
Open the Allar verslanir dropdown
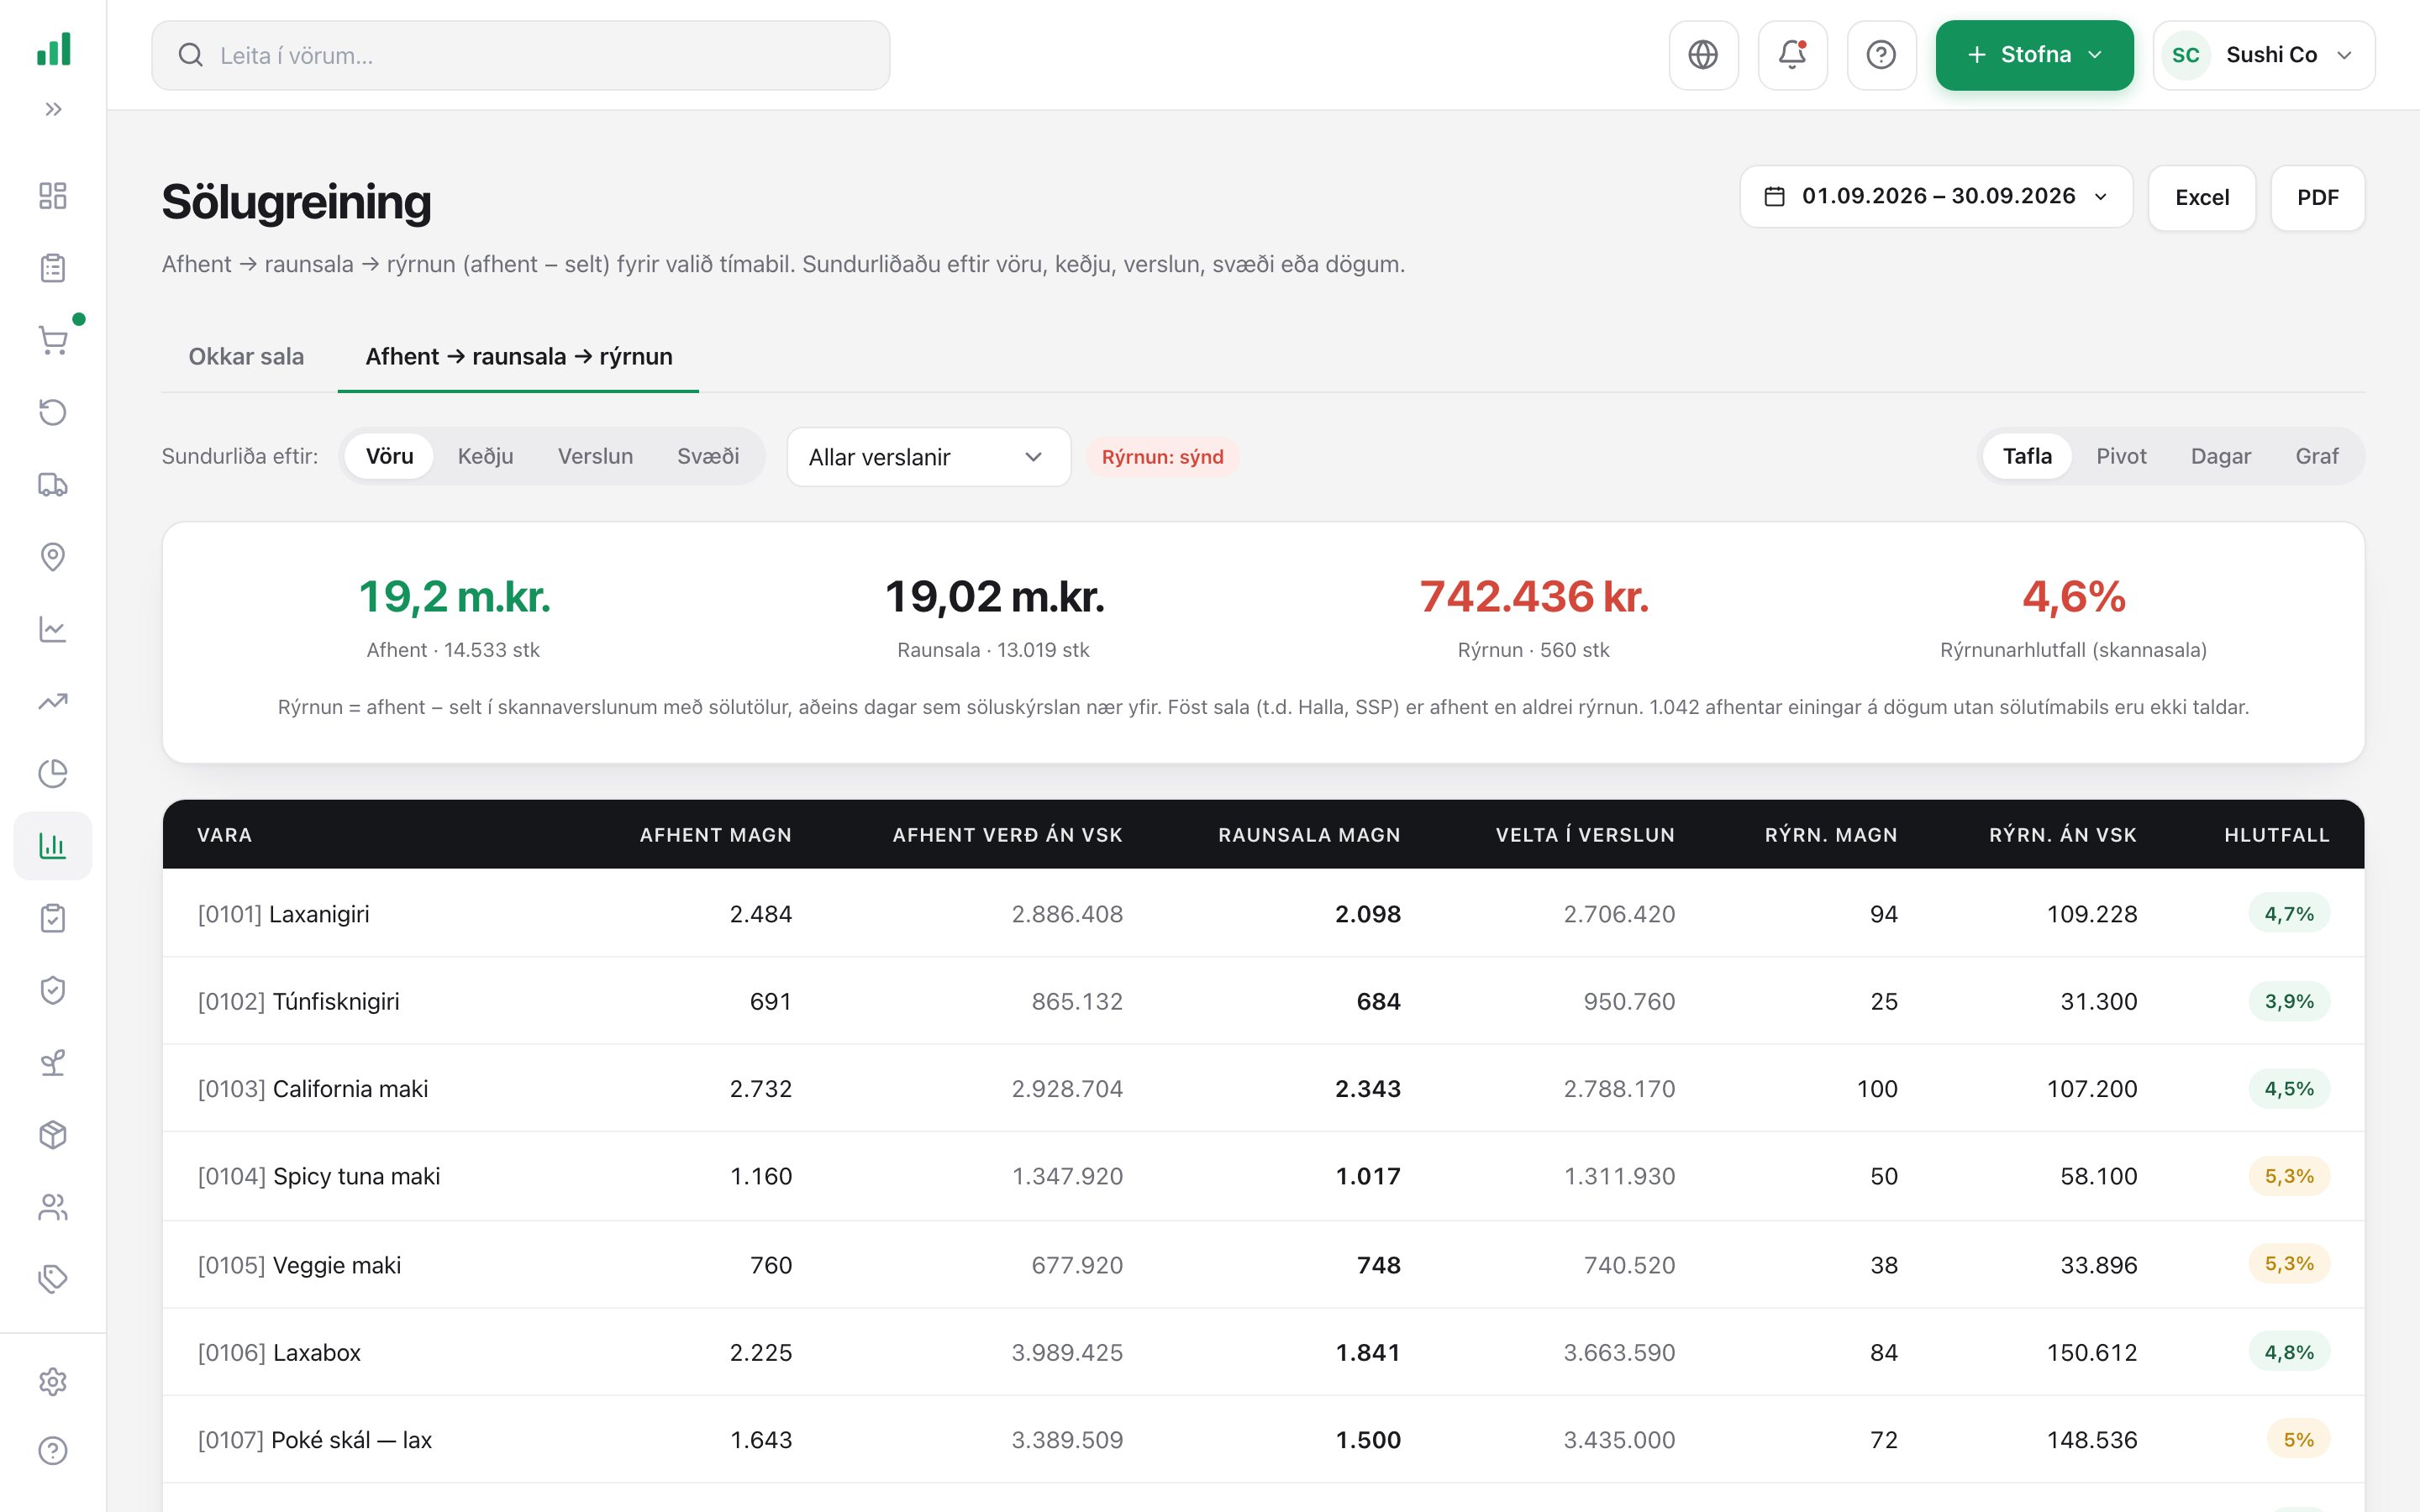point(928,457)
